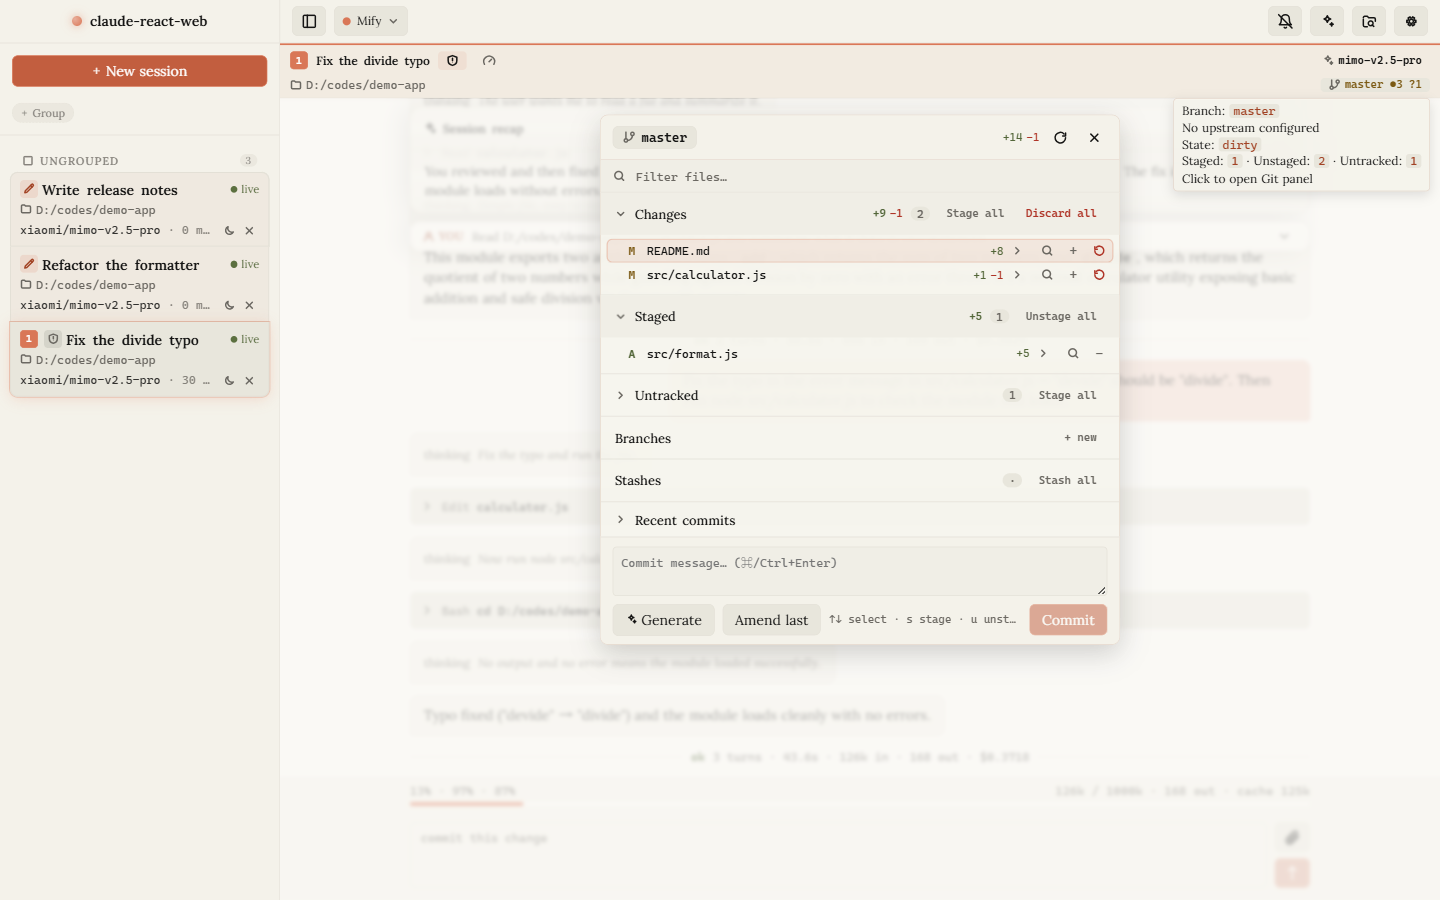1440x900 pixels.
Task: View diff for README.md with magnifier icon
Action: (1047, 251)
